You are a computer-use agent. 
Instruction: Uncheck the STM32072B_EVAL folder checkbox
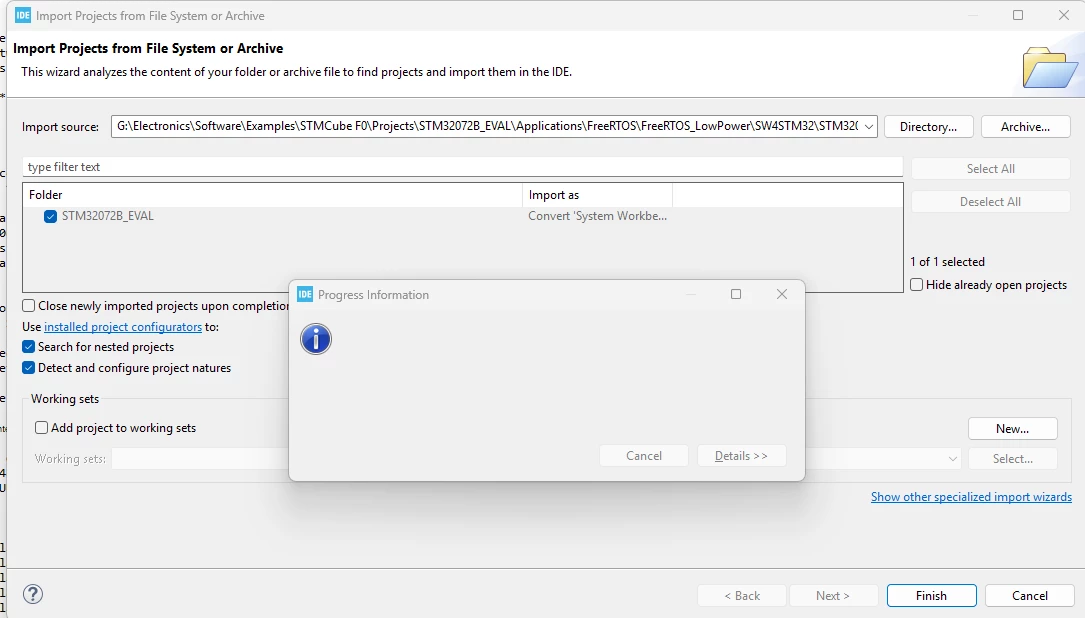pos(50,217)
